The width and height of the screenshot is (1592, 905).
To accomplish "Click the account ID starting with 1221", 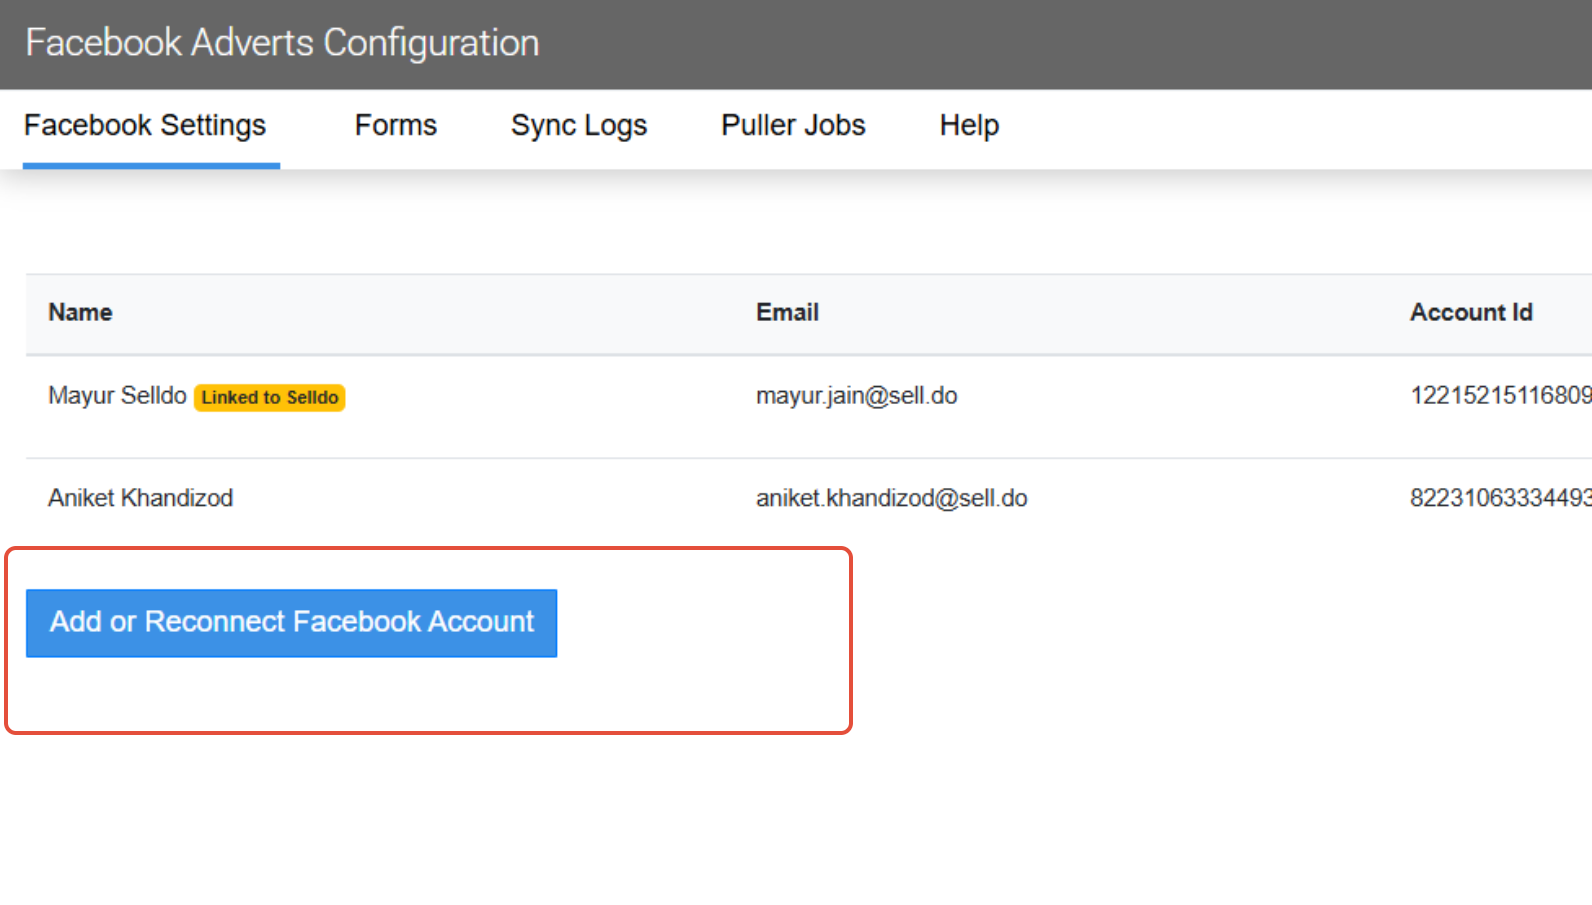I will point(1499,396).
